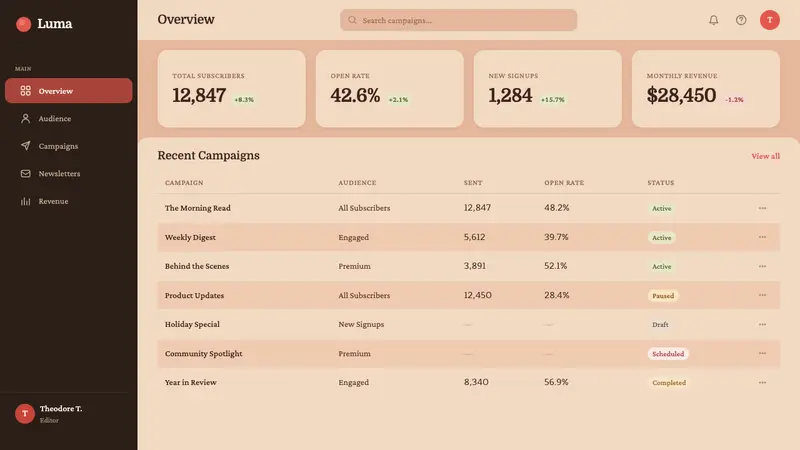
Task: Click the +15.7% change badge
Action: 553,99
